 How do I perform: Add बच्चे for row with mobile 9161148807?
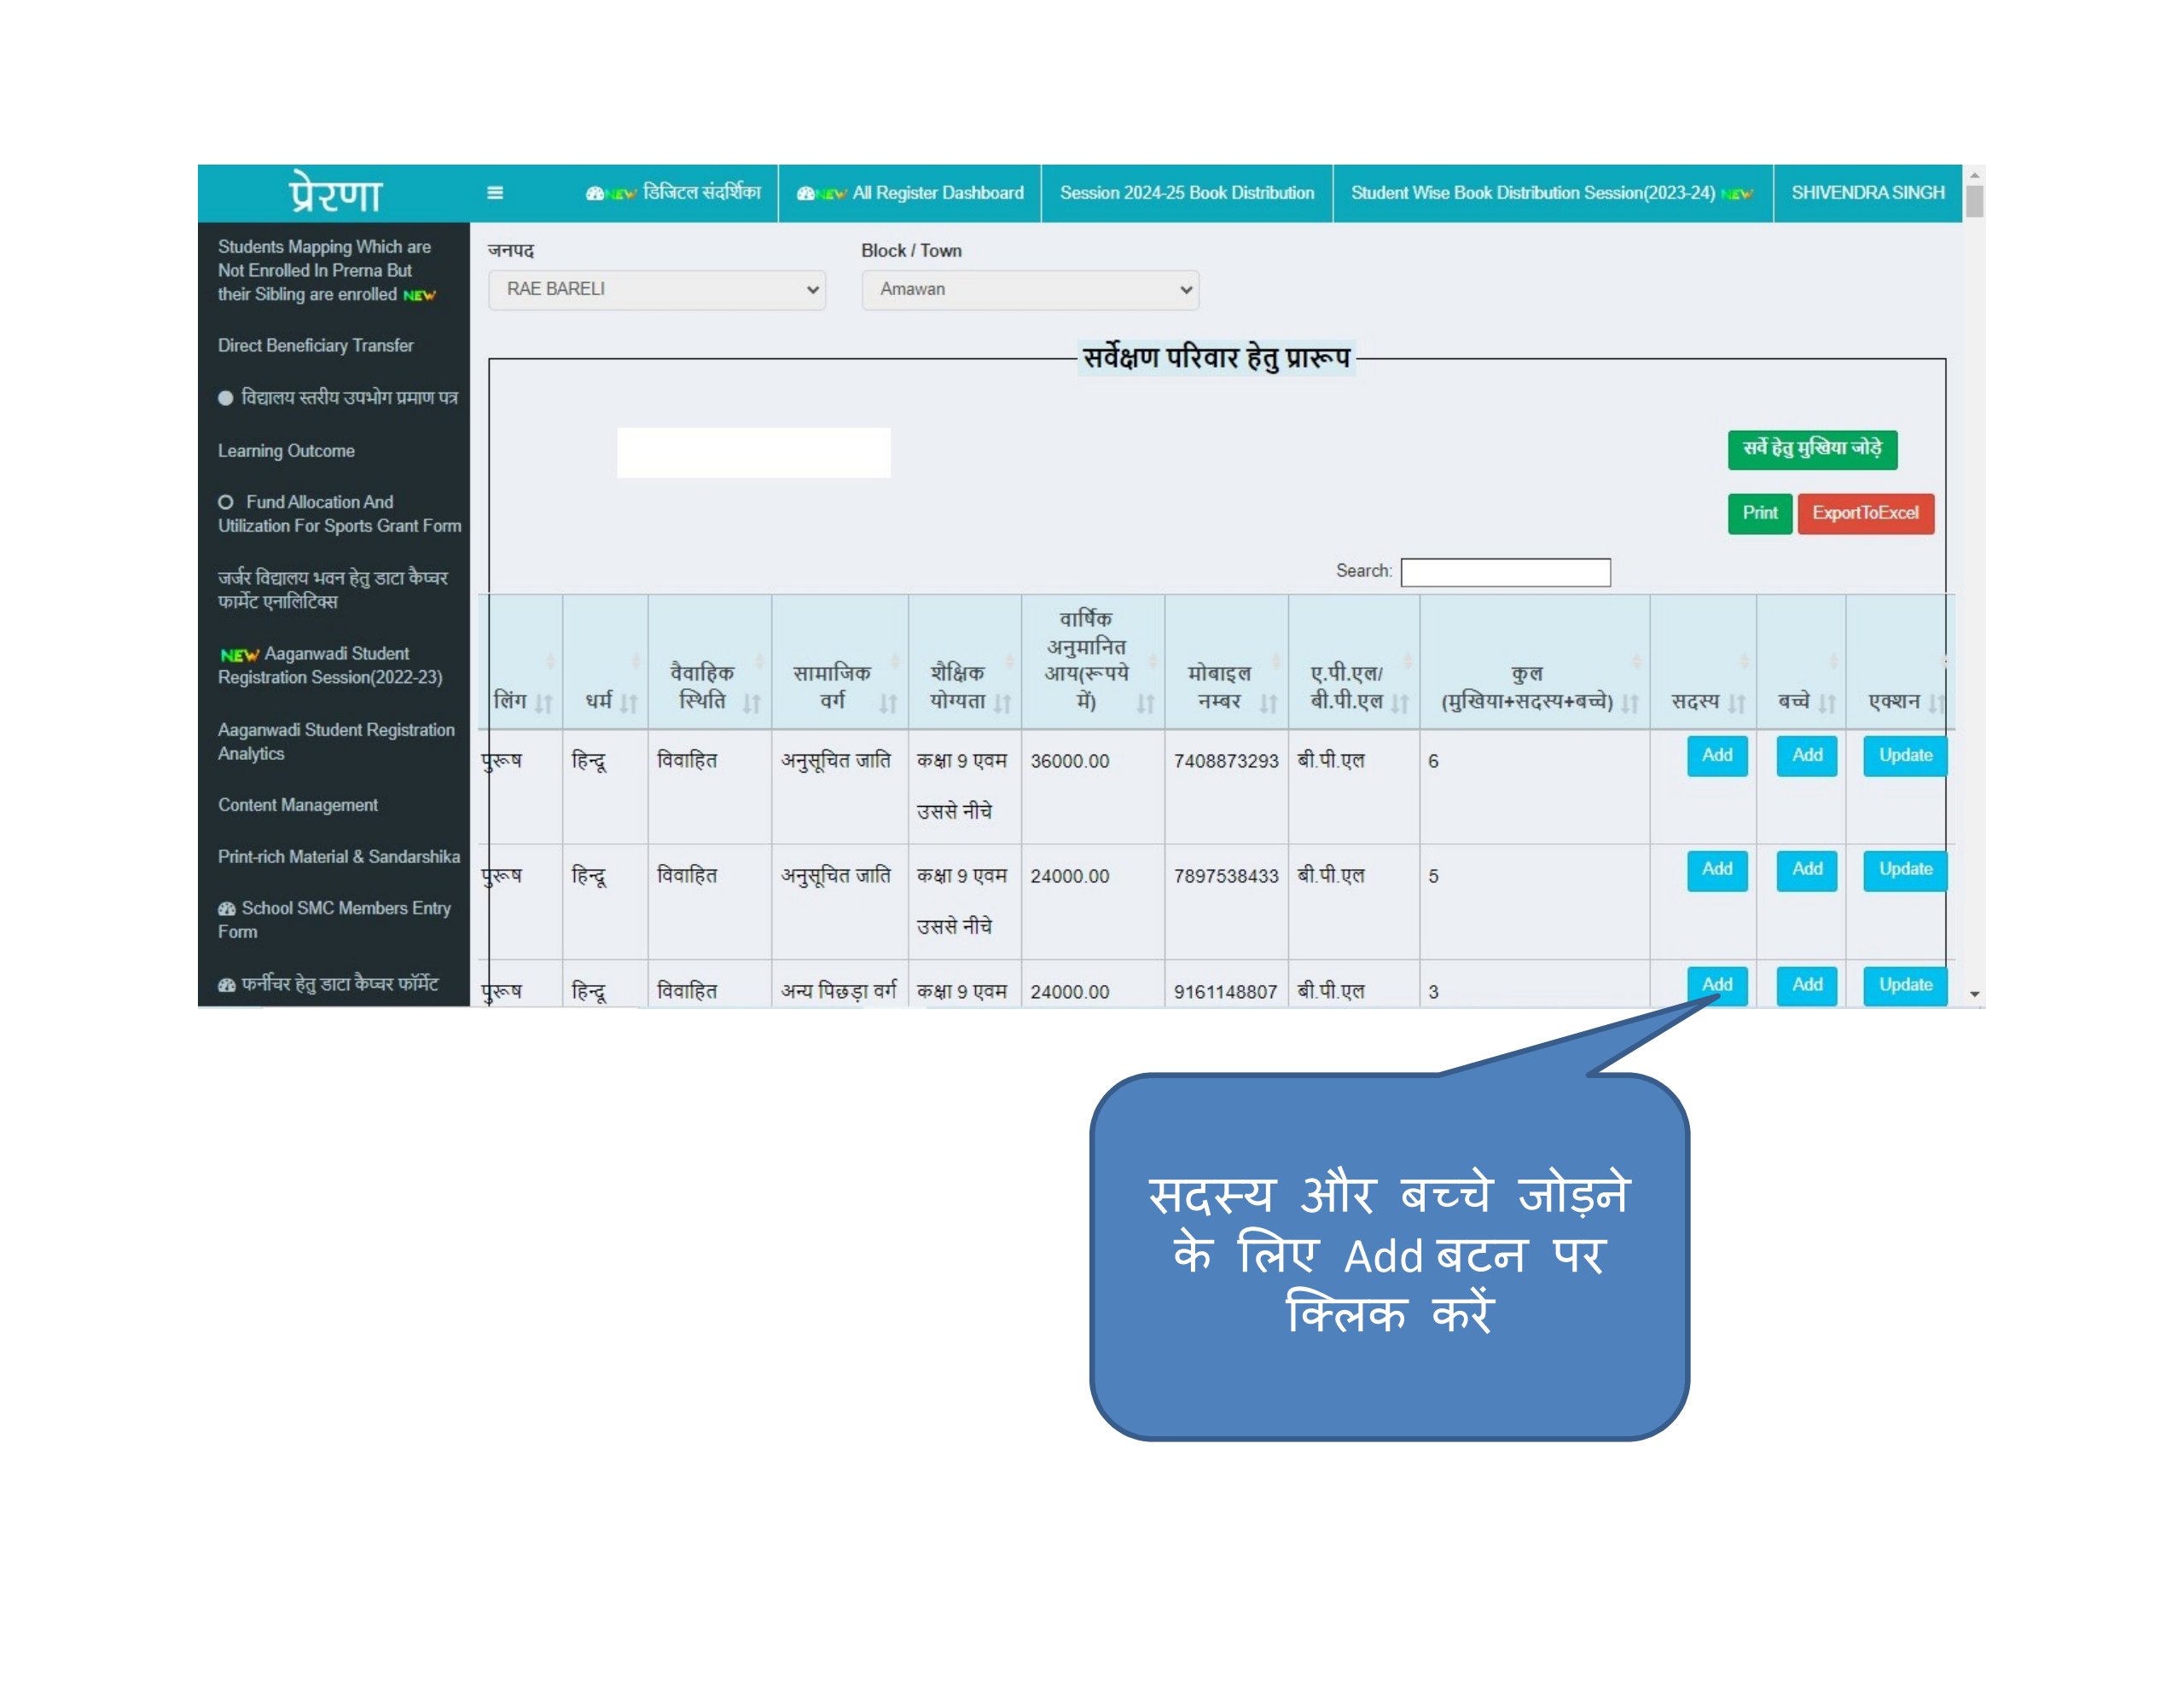[x=1807, y=985]
